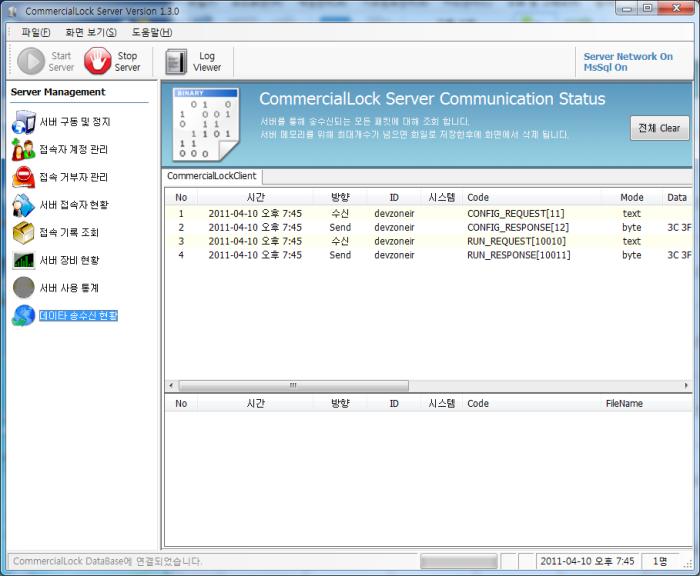Image resolution: width=700 pixels, height=576 pixels.
Task: Select 서버 장비 현황 menu item
Action: (x=70, y=260)
